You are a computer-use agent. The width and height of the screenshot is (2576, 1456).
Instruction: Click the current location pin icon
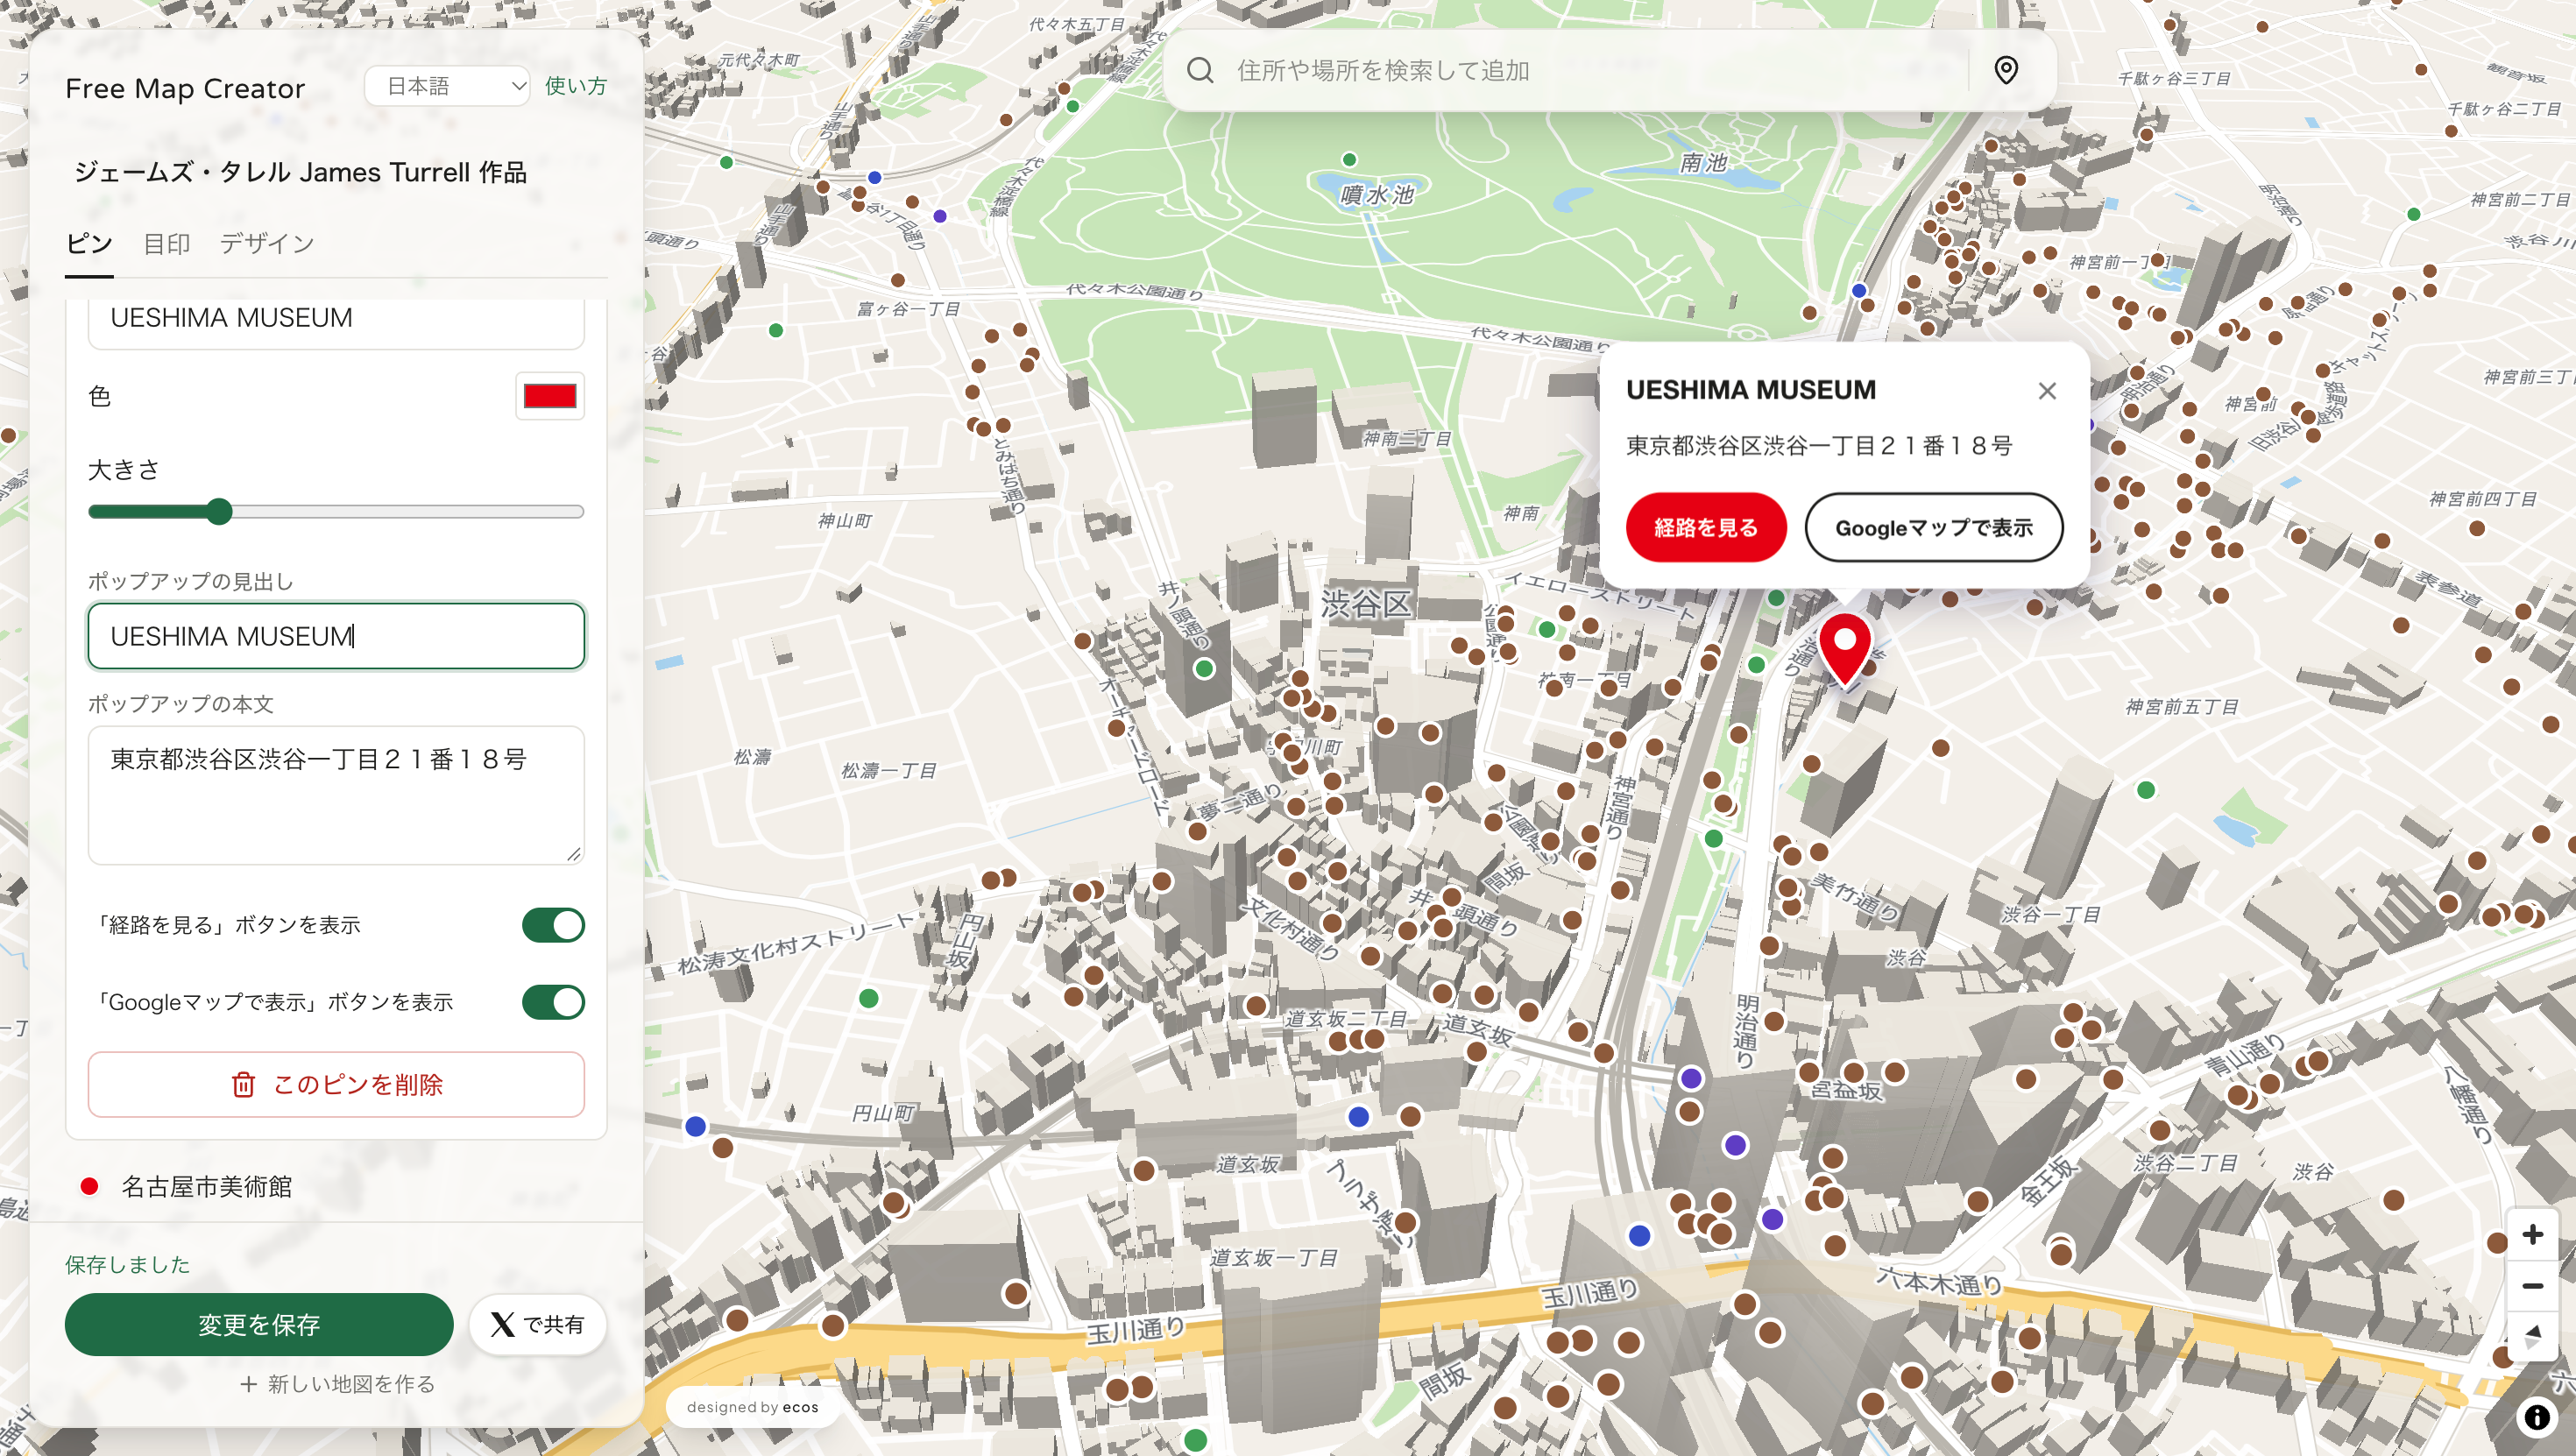(x=2006, y=70)
